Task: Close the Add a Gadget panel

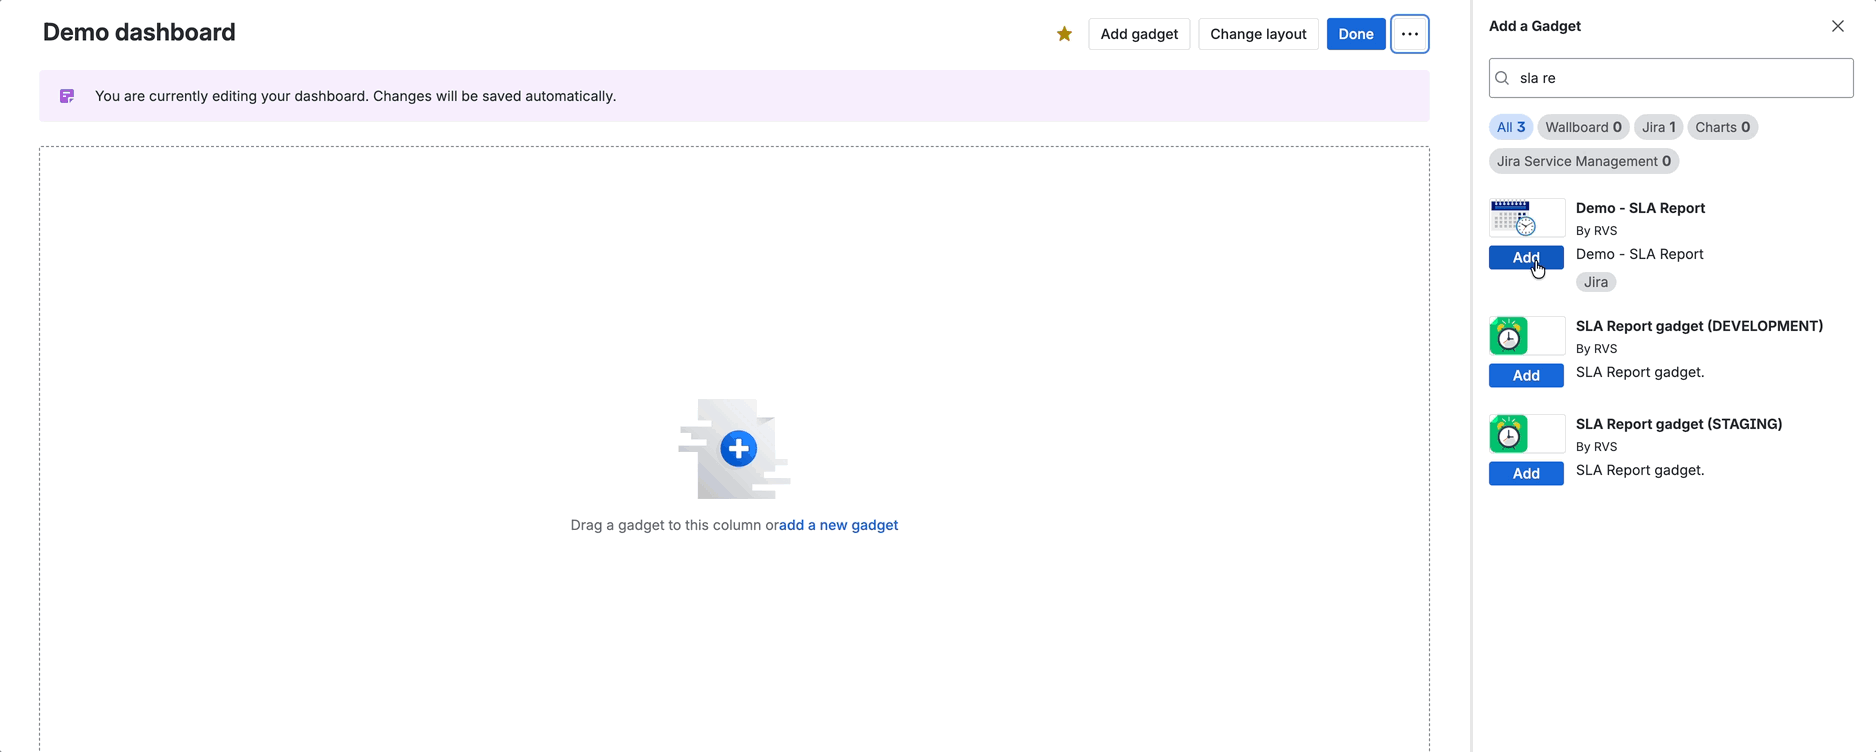Action: point(1837,26)
